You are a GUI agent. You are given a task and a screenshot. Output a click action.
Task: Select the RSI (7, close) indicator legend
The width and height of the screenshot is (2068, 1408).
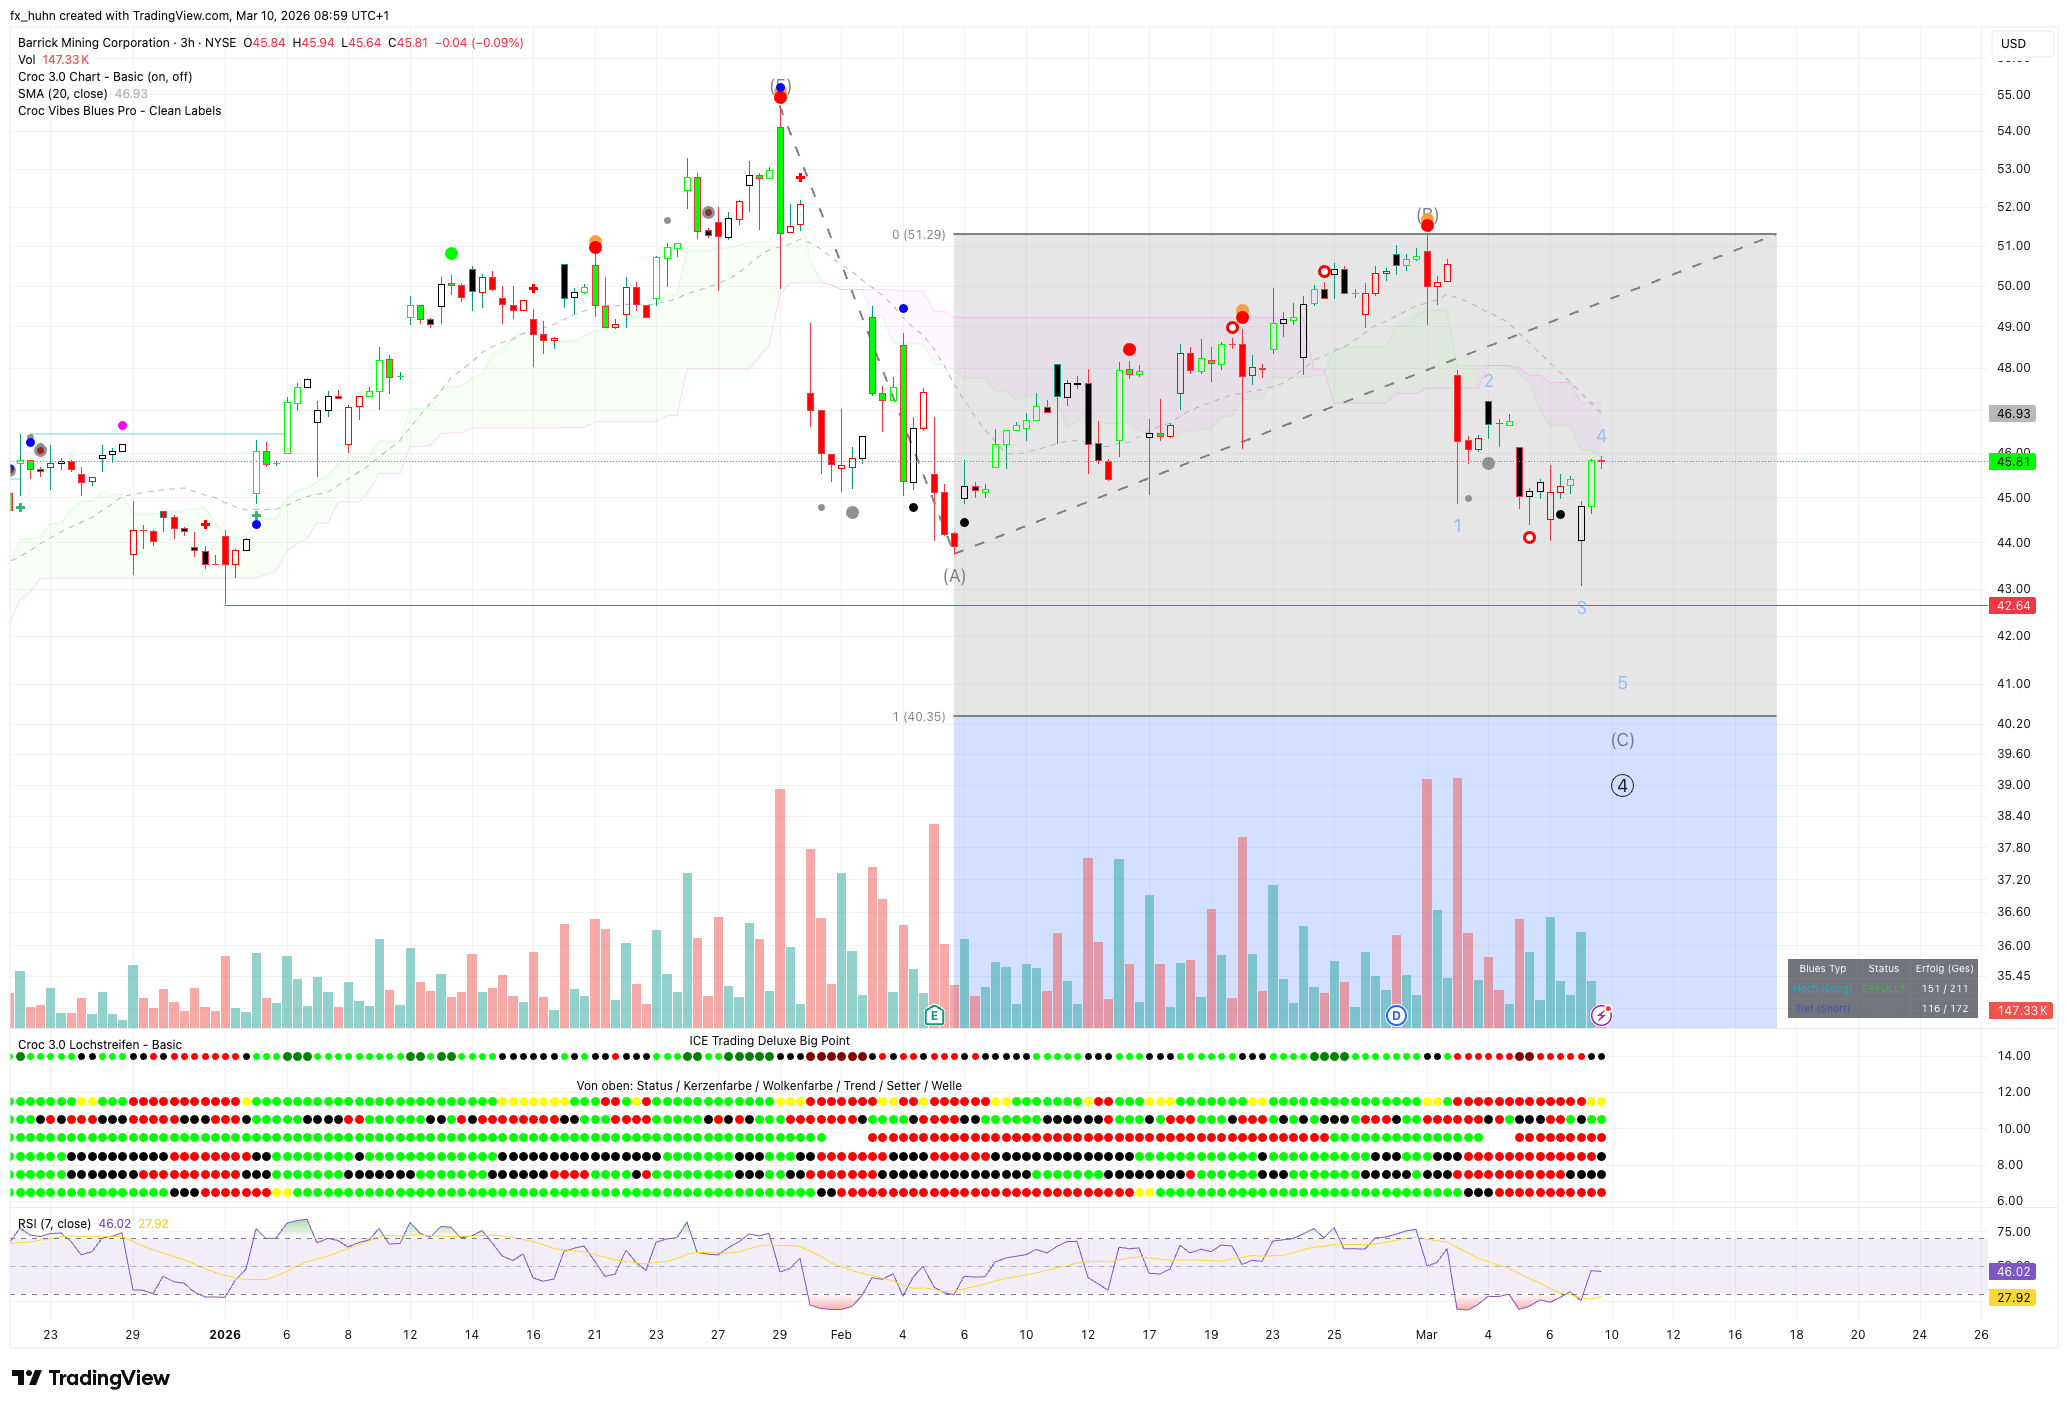(55, 1224)
